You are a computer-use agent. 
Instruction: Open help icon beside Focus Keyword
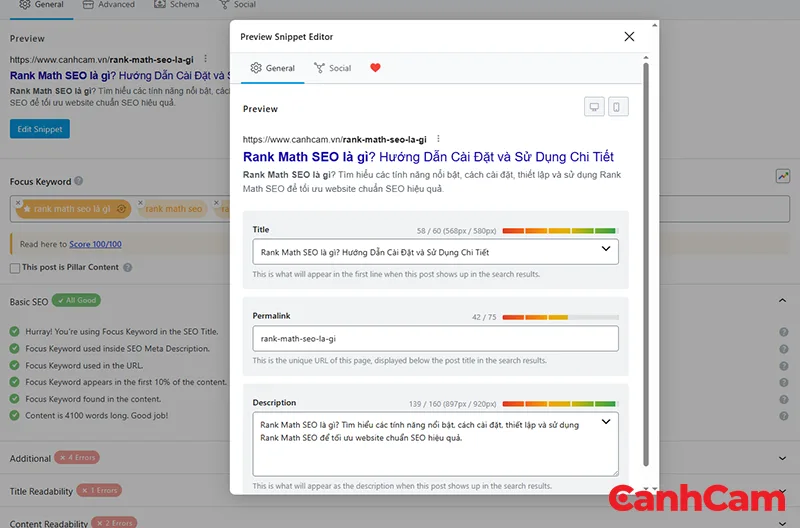(79, 181)
